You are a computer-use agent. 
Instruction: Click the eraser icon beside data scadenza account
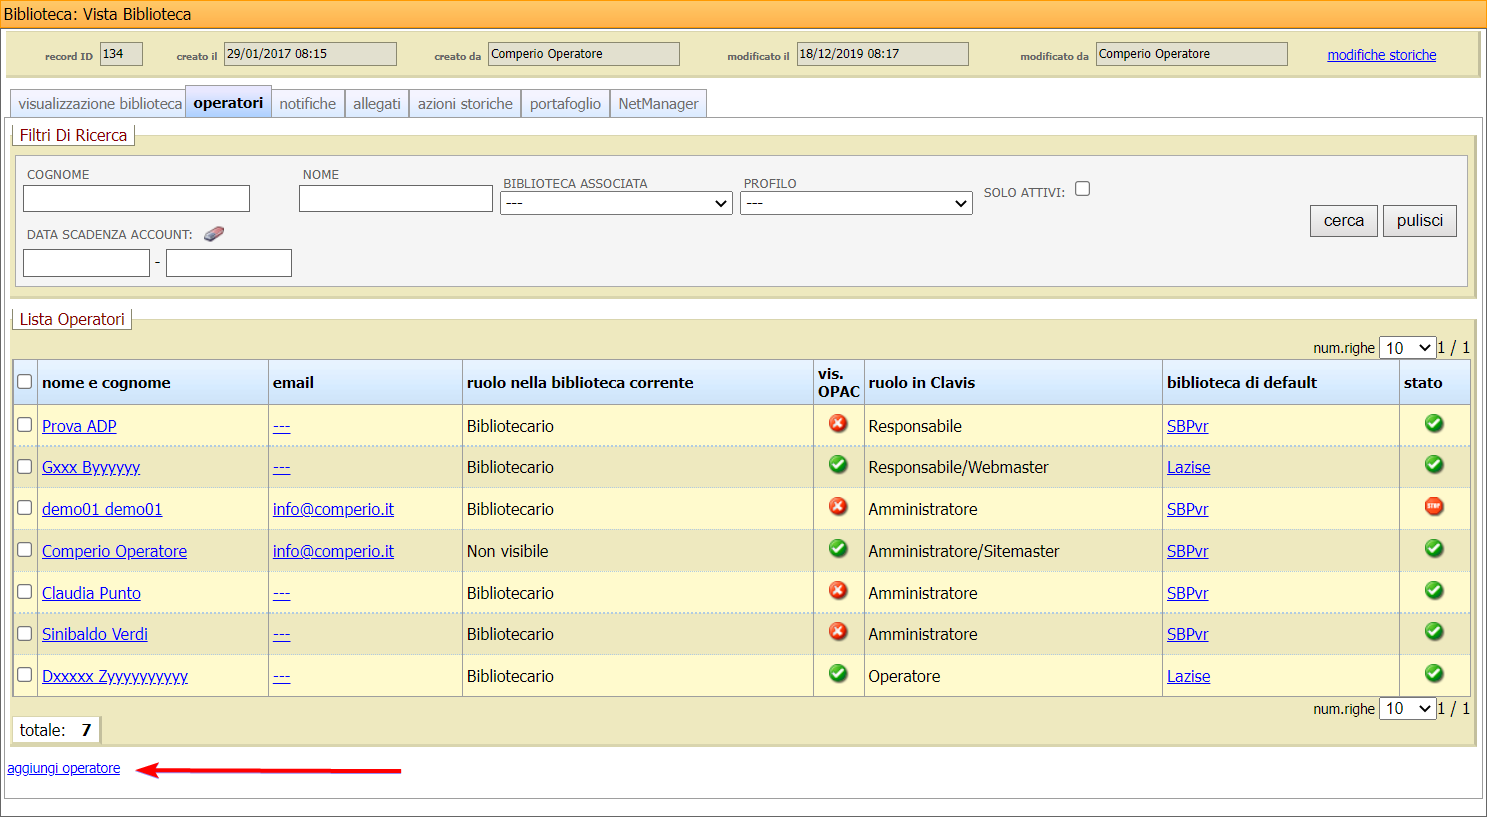click(214, 234)
